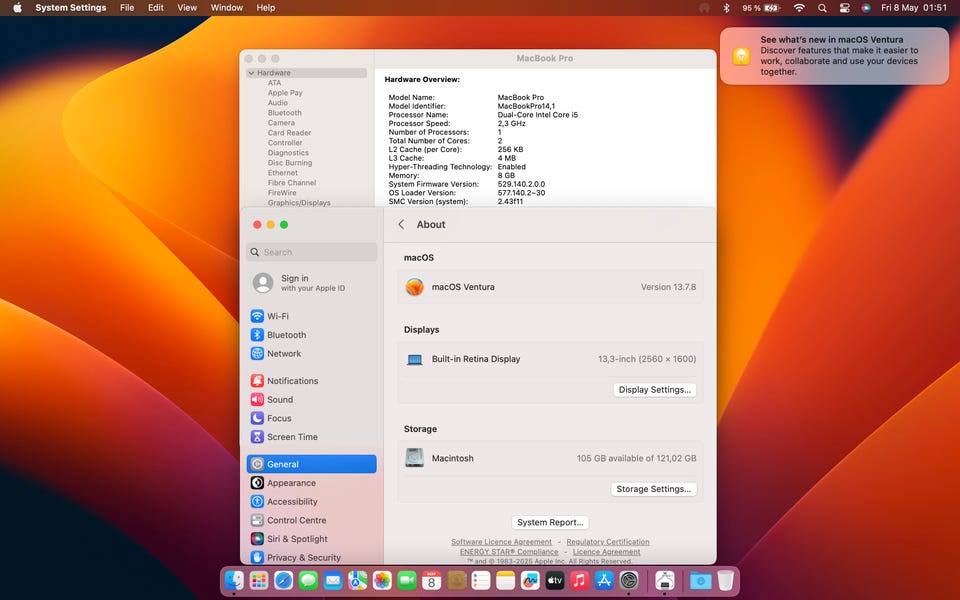
Task: Open Privacy & Security settings
Action: (x=312, y=557)
